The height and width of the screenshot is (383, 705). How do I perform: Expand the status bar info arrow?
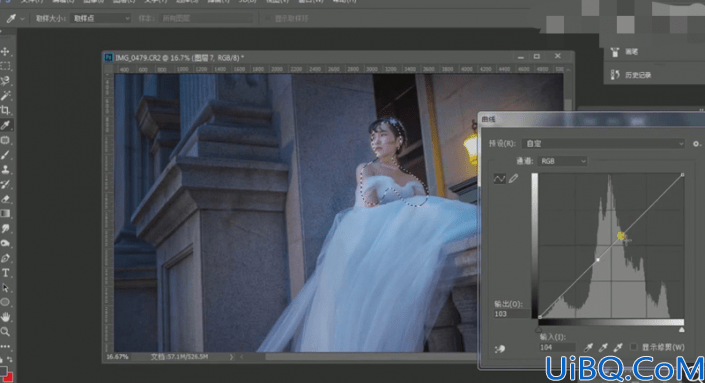click(x=231, y=357)
